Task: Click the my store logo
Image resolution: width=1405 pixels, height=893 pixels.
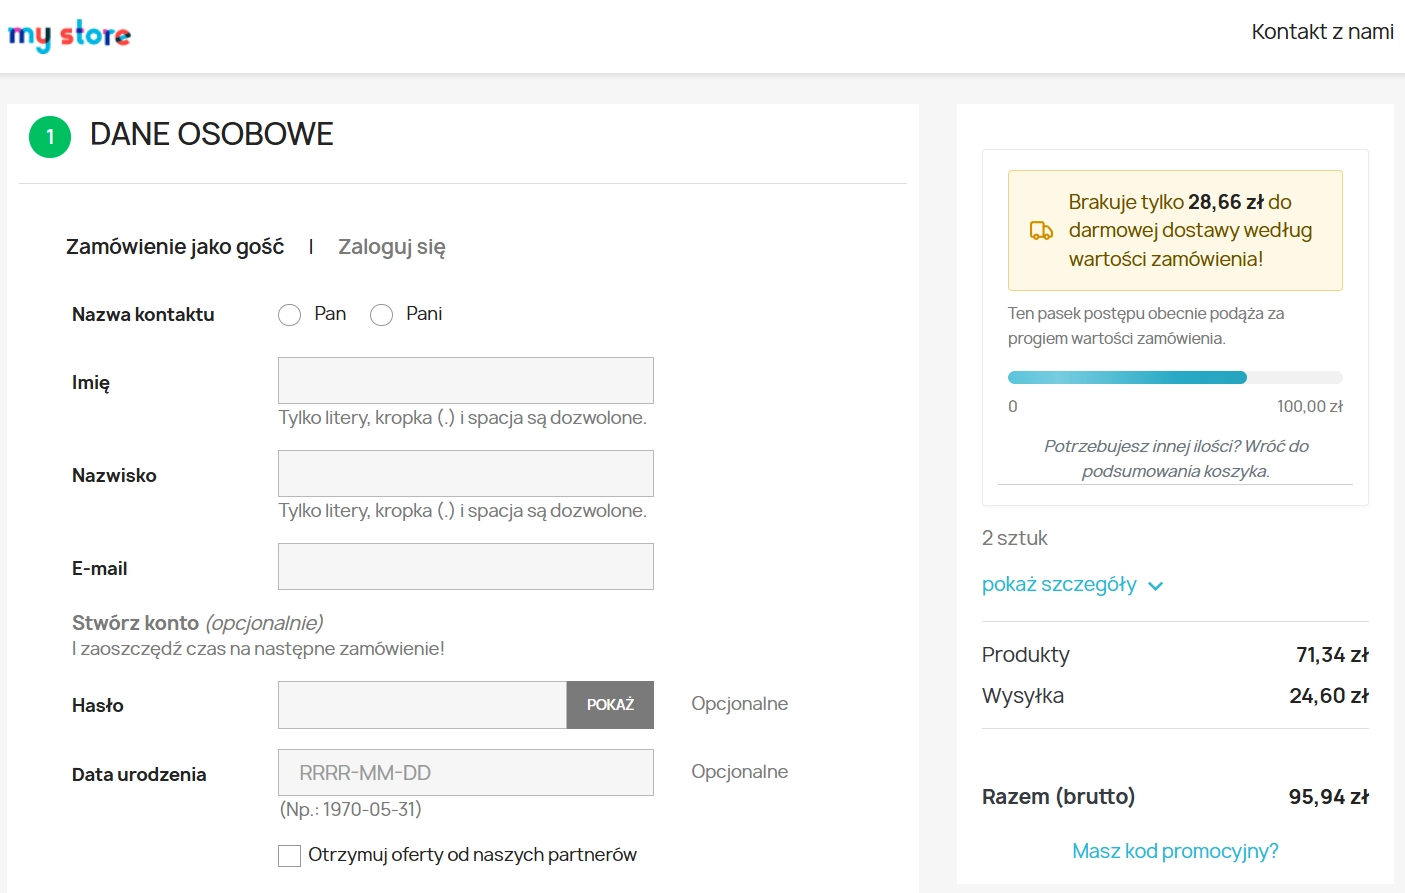Action: [69, 32]
